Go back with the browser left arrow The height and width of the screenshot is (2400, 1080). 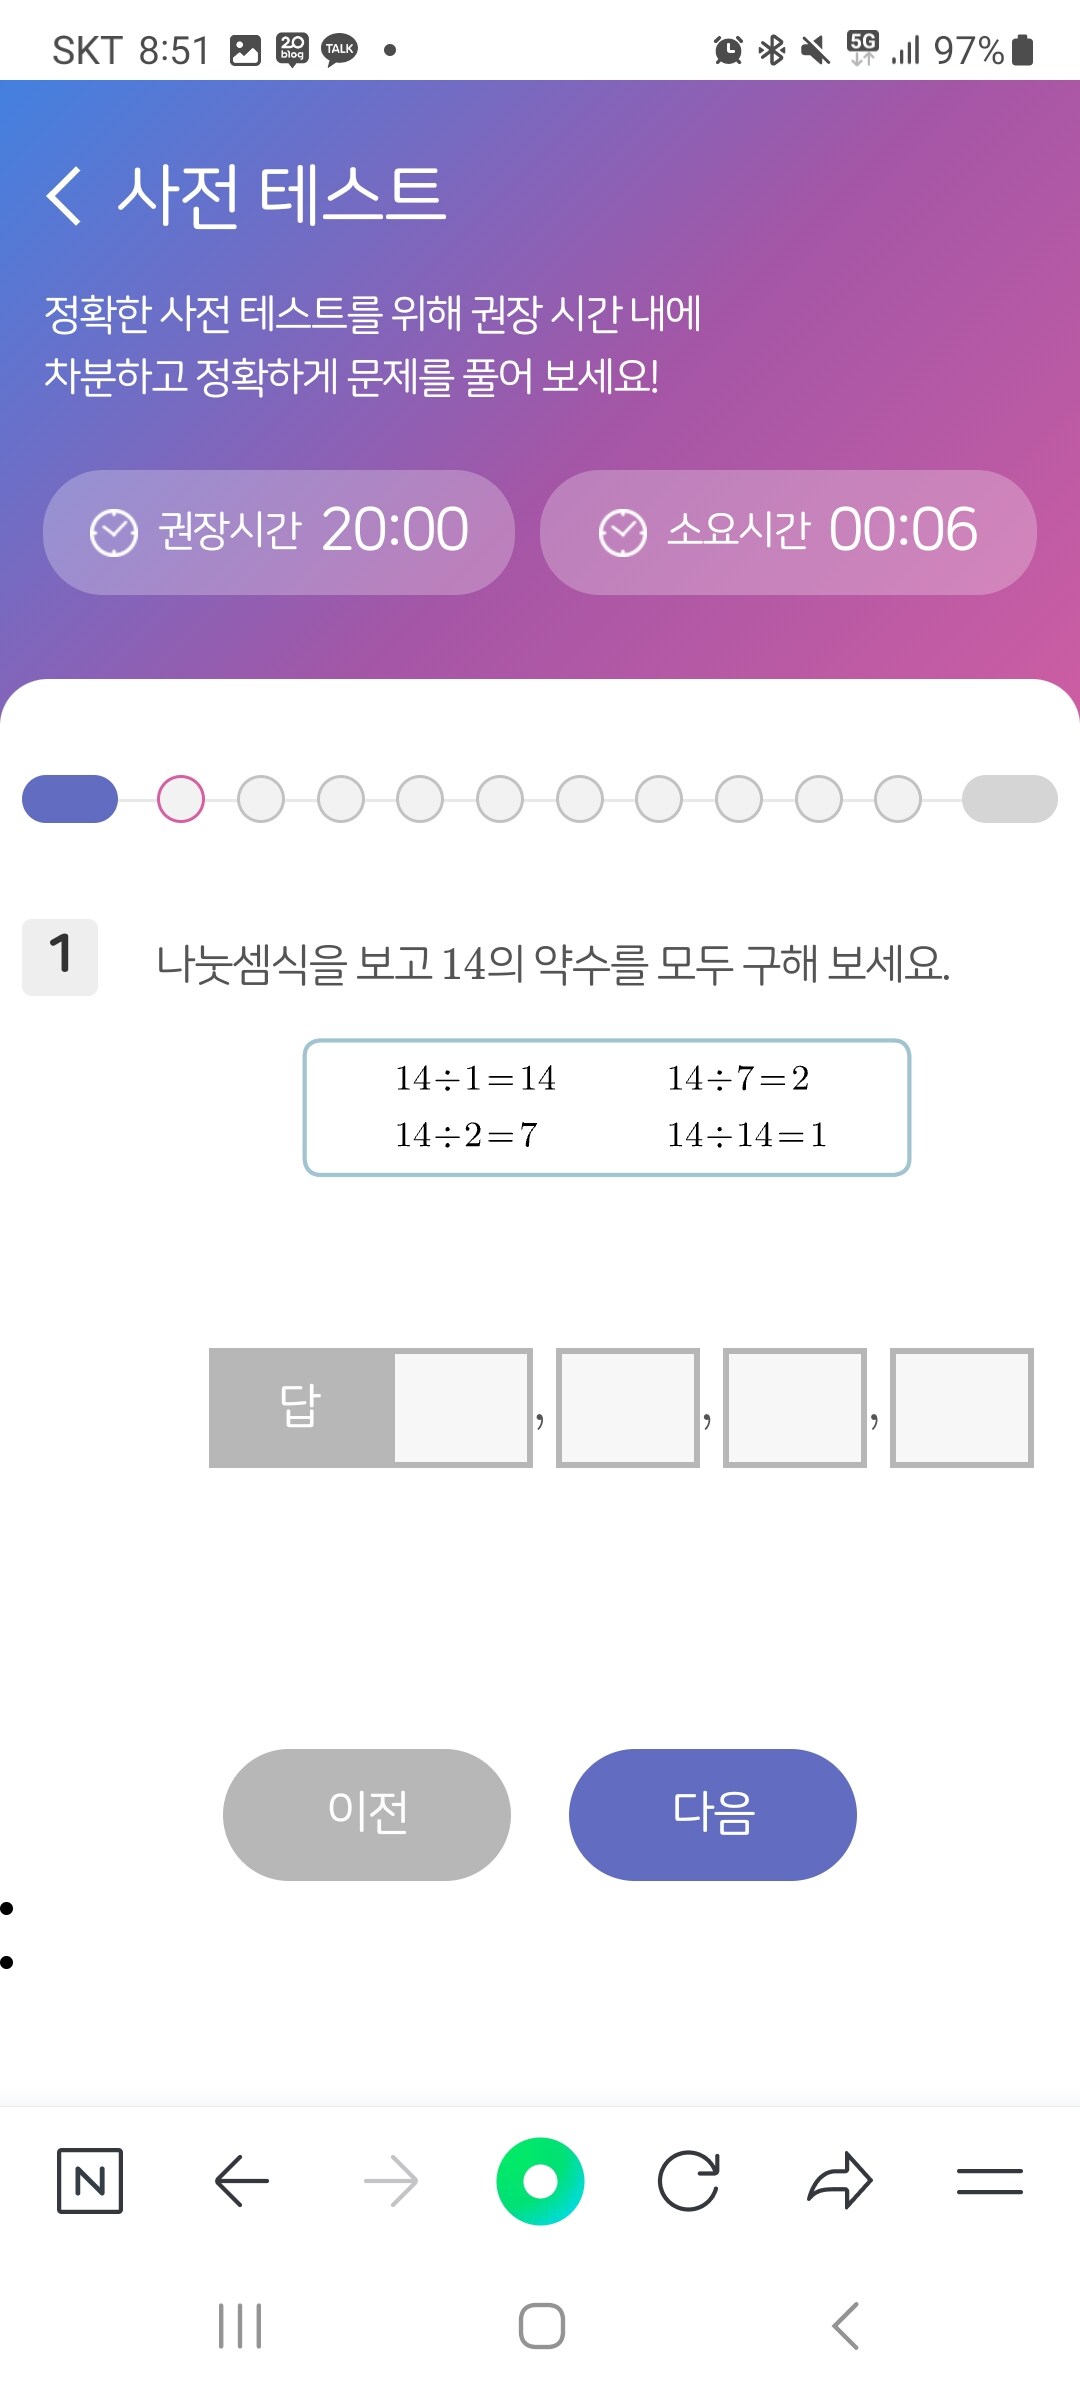point(241,2180)
